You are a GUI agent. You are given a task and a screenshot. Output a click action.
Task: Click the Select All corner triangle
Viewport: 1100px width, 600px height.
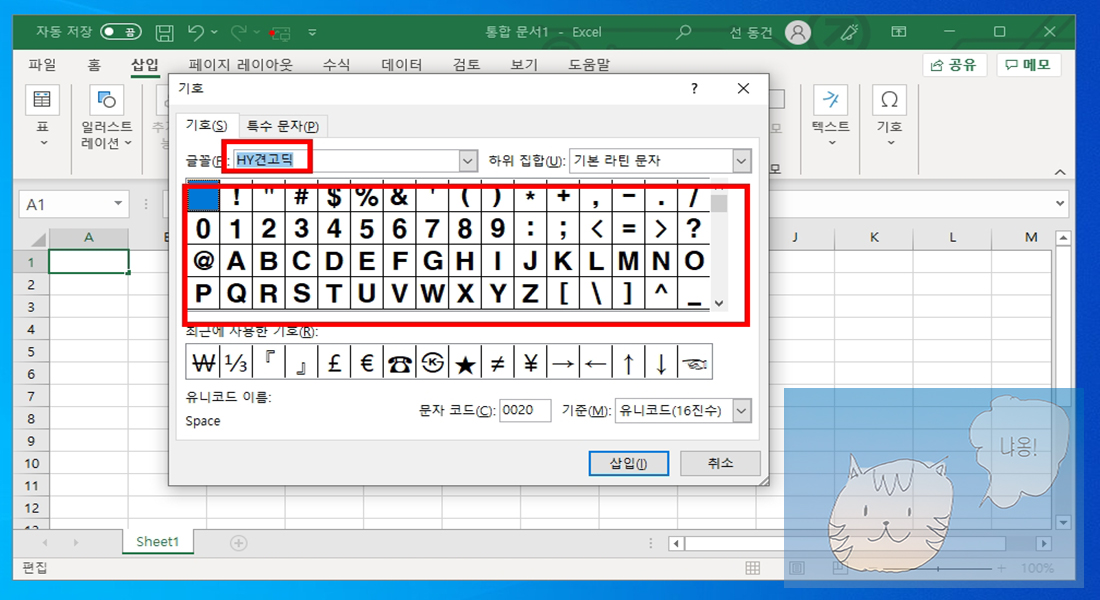39,239
